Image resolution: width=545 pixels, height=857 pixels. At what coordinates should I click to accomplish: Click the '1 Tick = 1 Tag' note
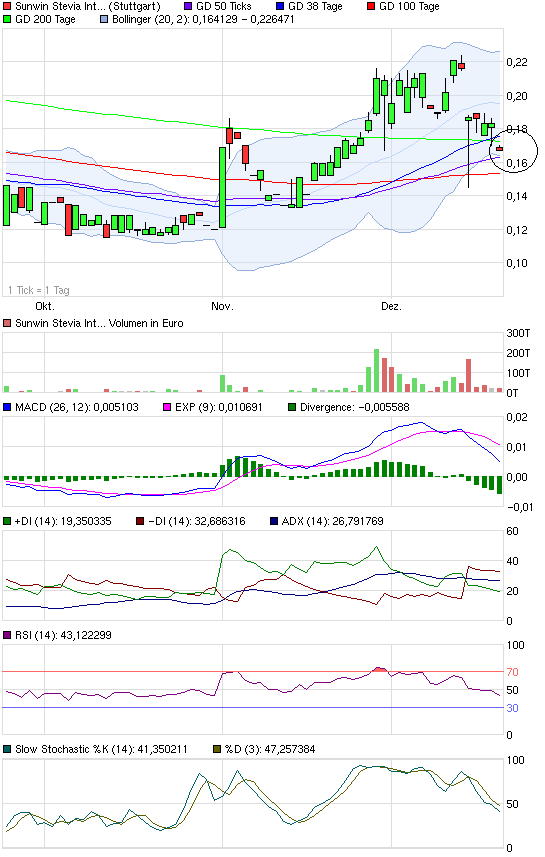pos(39,290)
